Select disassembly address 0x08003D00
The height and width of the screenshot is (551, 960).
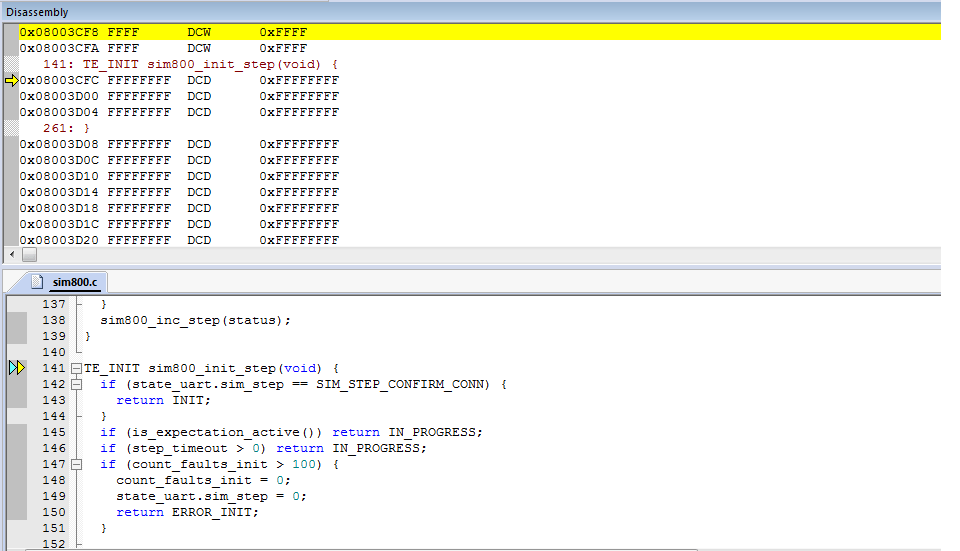59,96
